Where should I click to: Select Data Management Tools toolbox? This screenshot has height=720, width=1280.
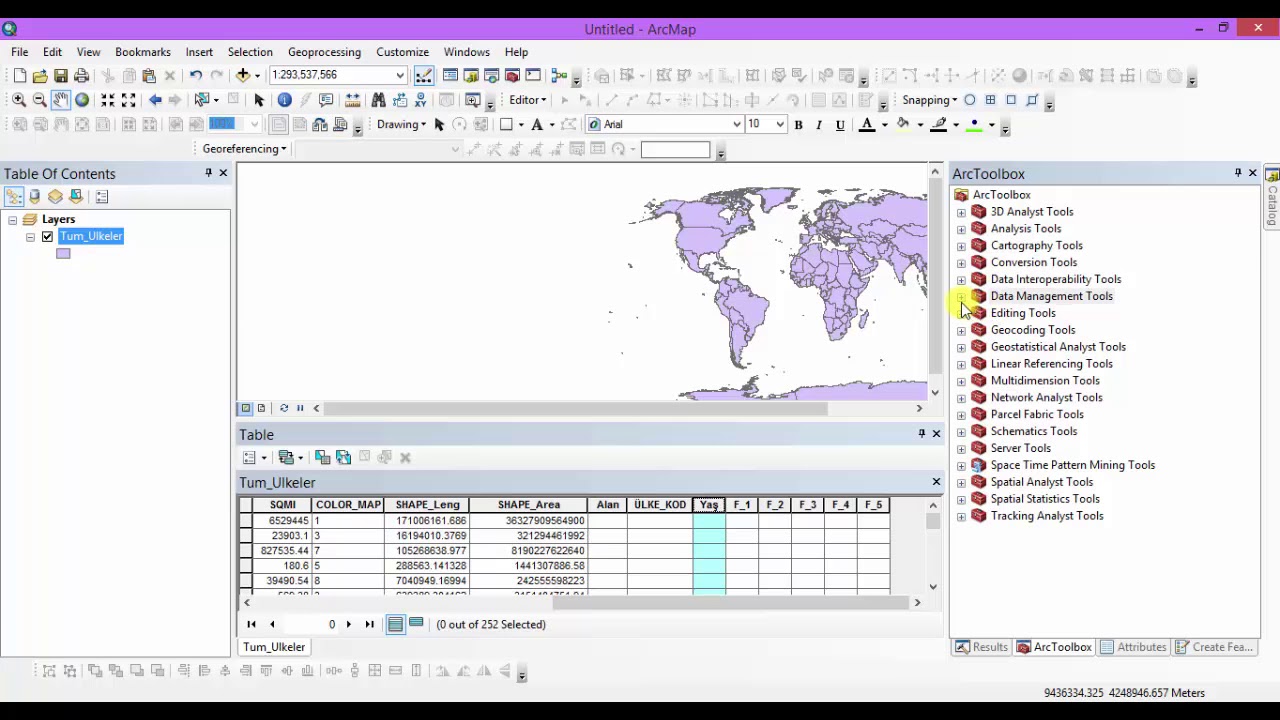pos(1051,296)
